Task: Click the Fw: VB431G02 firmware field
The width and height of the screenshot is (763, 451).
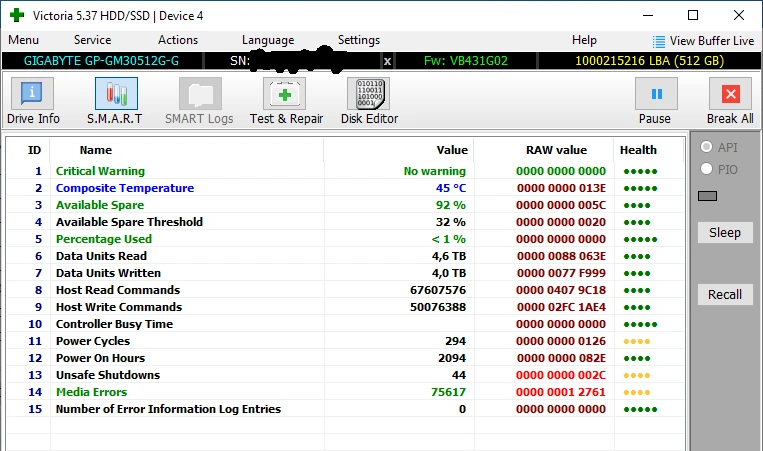Action: [466, 61]
